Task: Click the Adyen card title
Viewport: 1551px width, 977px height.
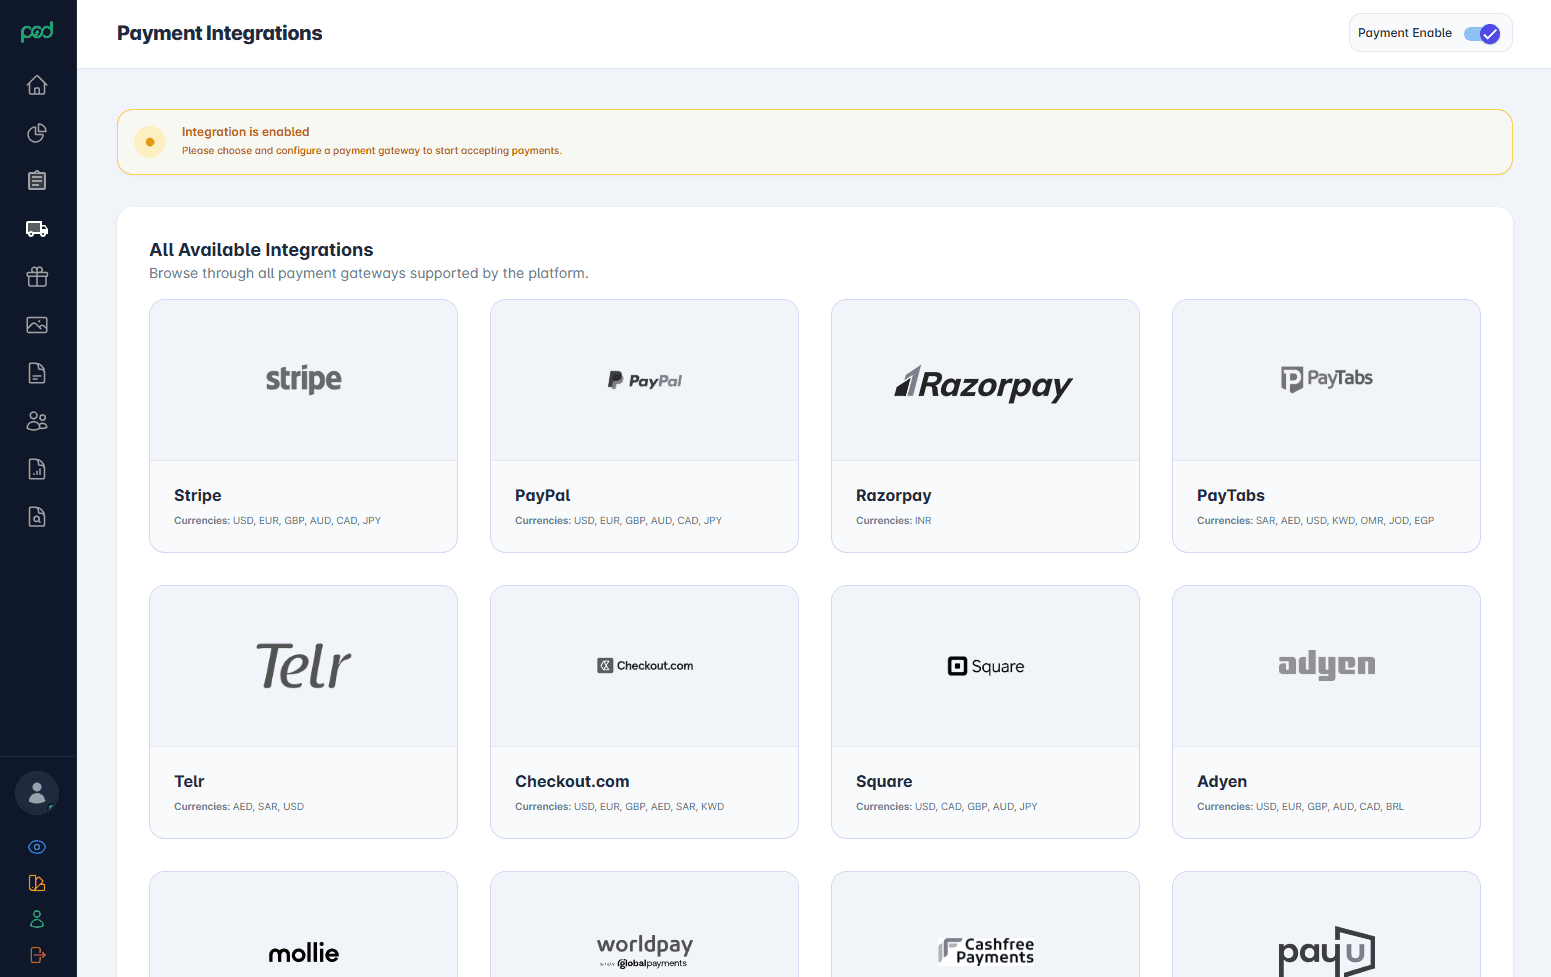Action: pos(1222,781)
